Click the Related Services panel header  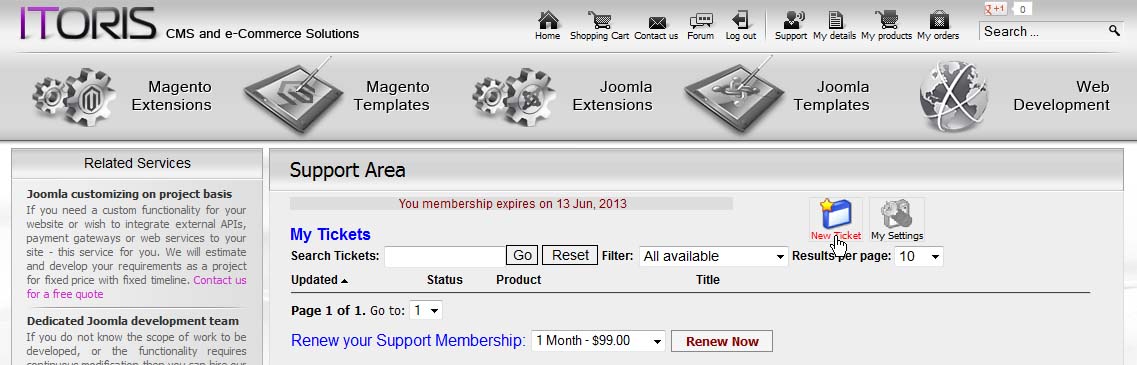click(x=137, y=164)
